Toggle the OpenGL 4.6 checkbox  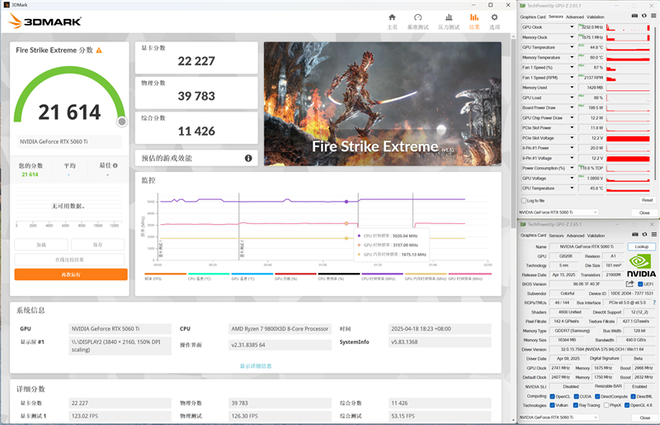(627, 405)
